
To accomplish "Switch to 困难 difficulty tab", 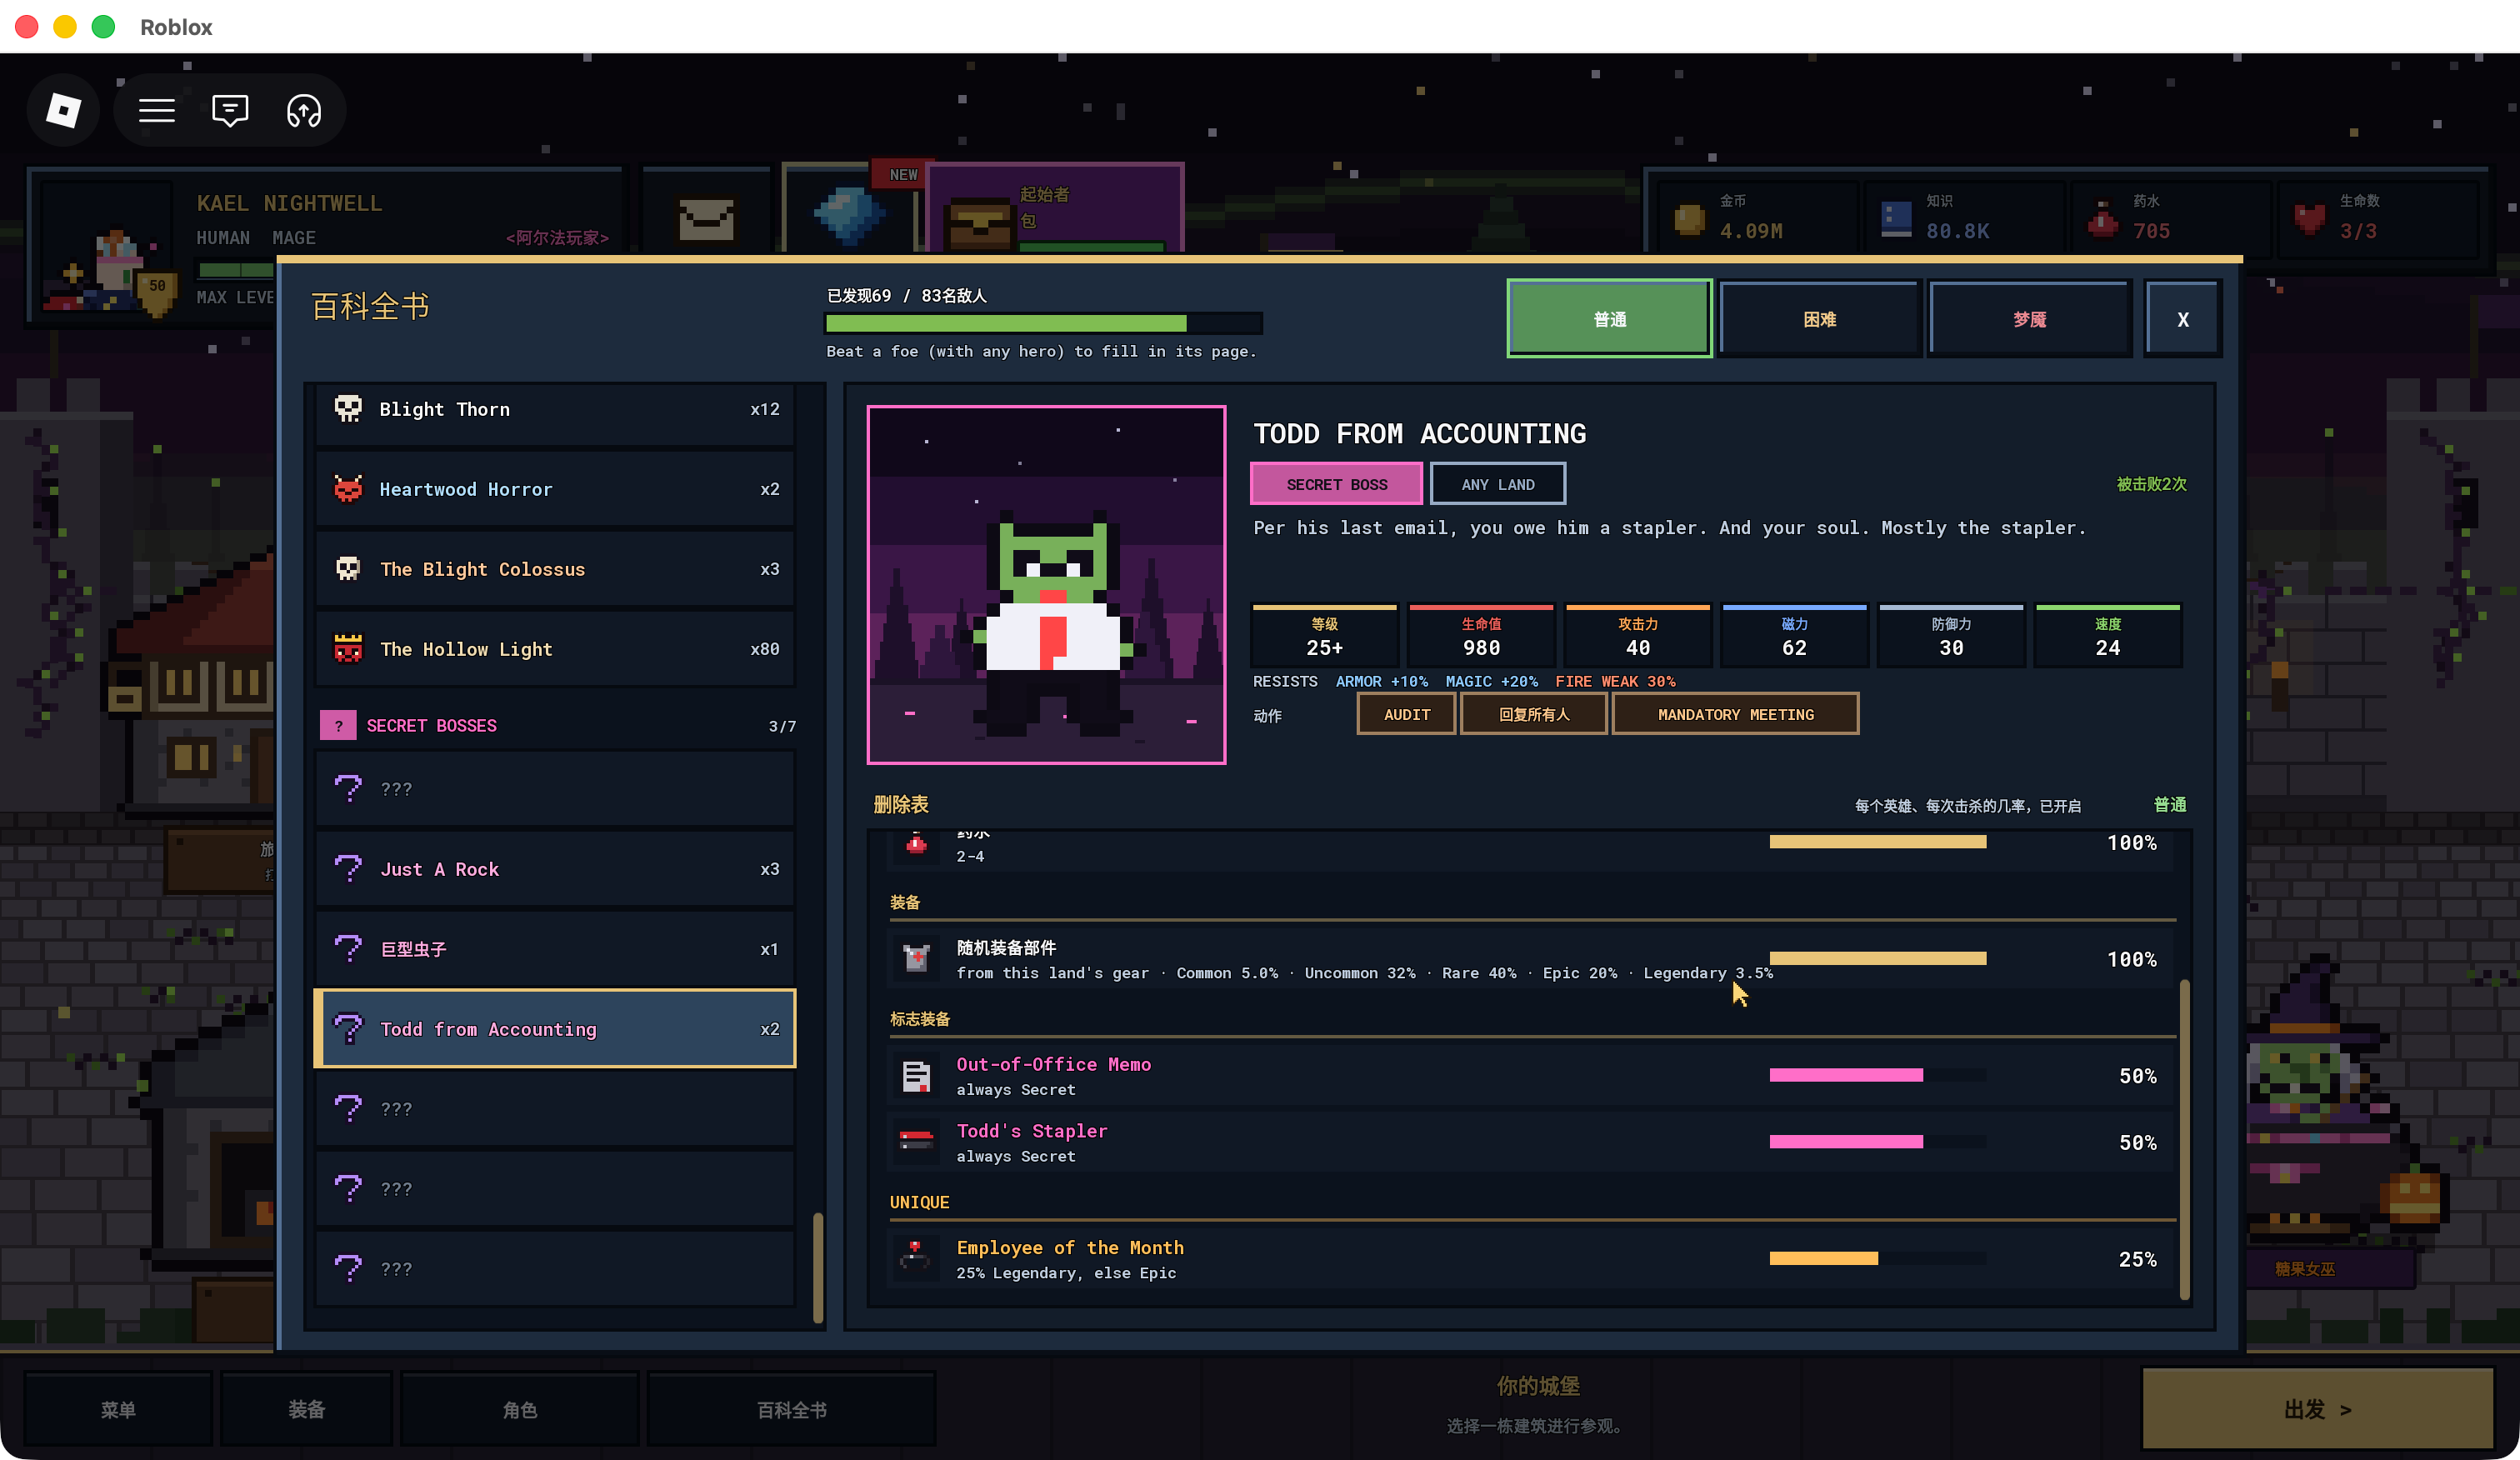I will [x=1819, y=319].
